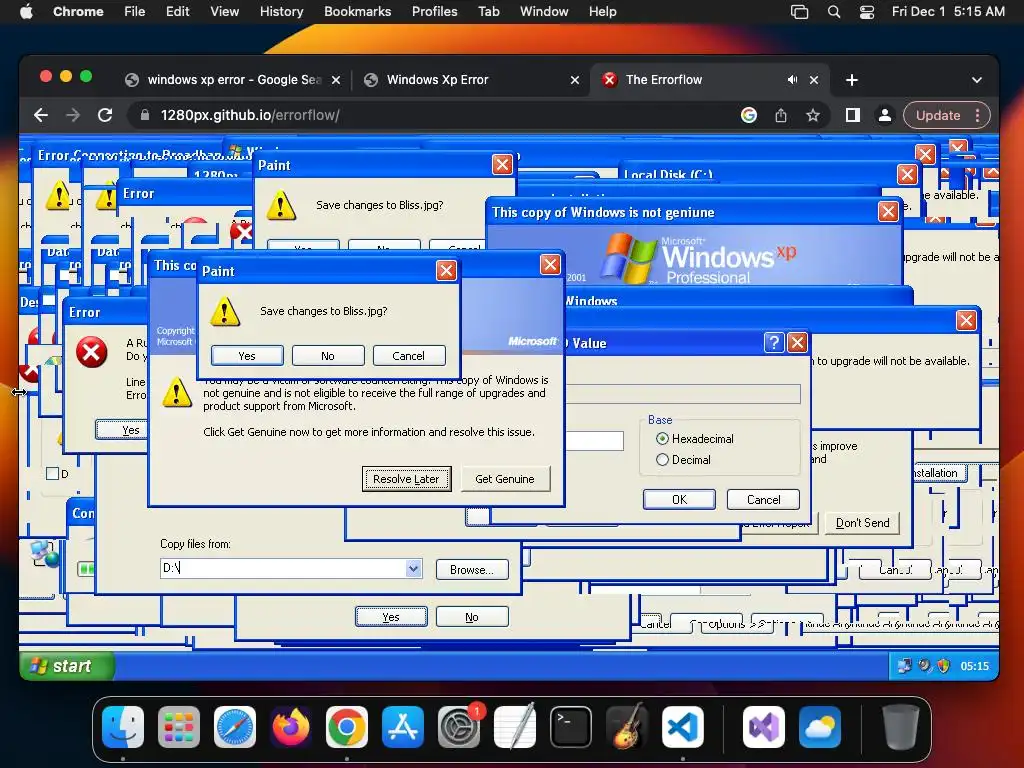Image resolution: width=1024 pixels, height=768 pixels.
Task: Bookmark this page with the star
Action: pos(812,116)
